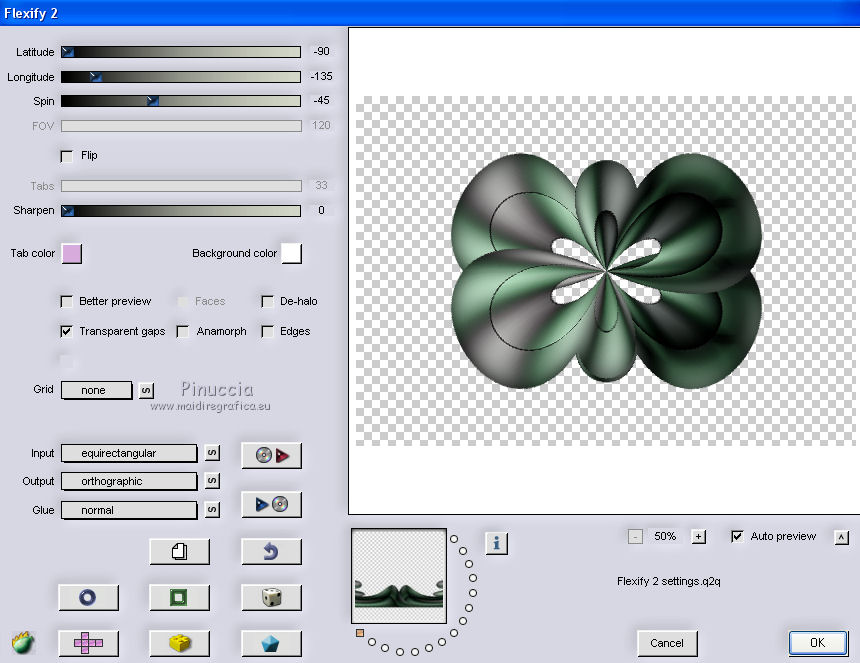Open the Background color swatch
The width and height of the screenshot is (860, 663).
[292, 253]
